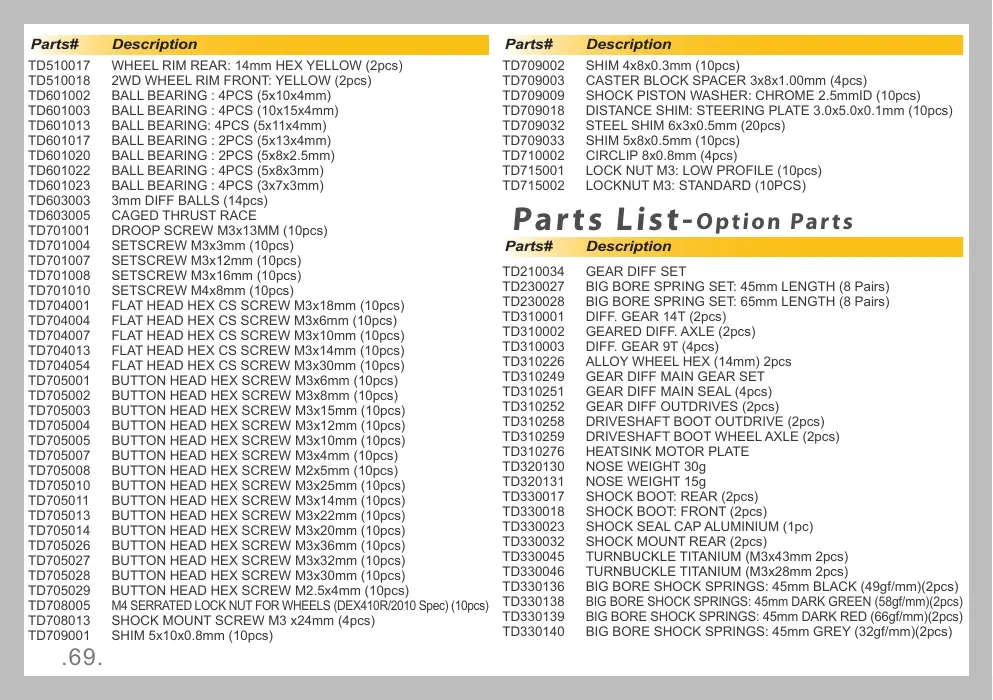The width and height of the screenshot is (993, 700).
Task: Select 'CASTER BLOCK SPACER 3x8x1.00mm (4pcs)'
Action: pos(726,80)
